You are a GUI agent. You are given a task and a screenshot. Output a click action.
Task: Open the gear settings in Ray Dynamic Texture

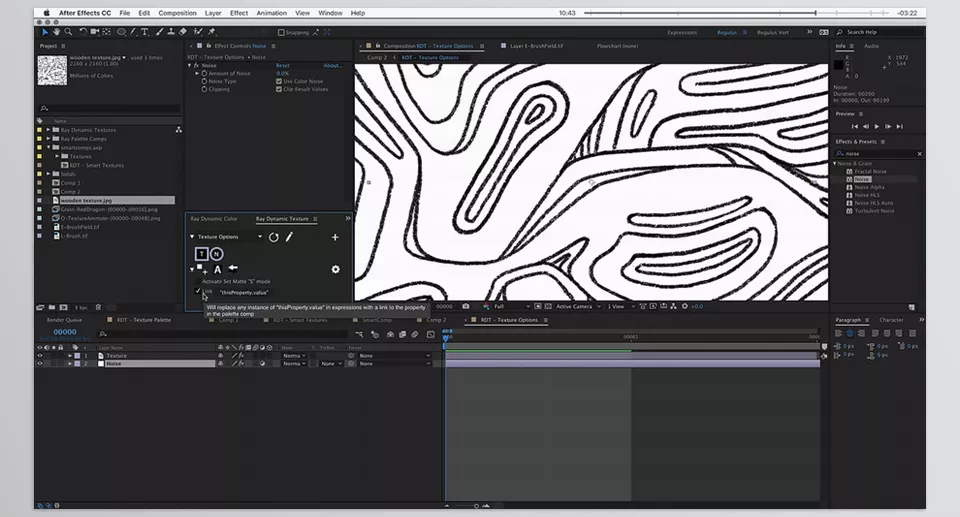pos(336,269)
